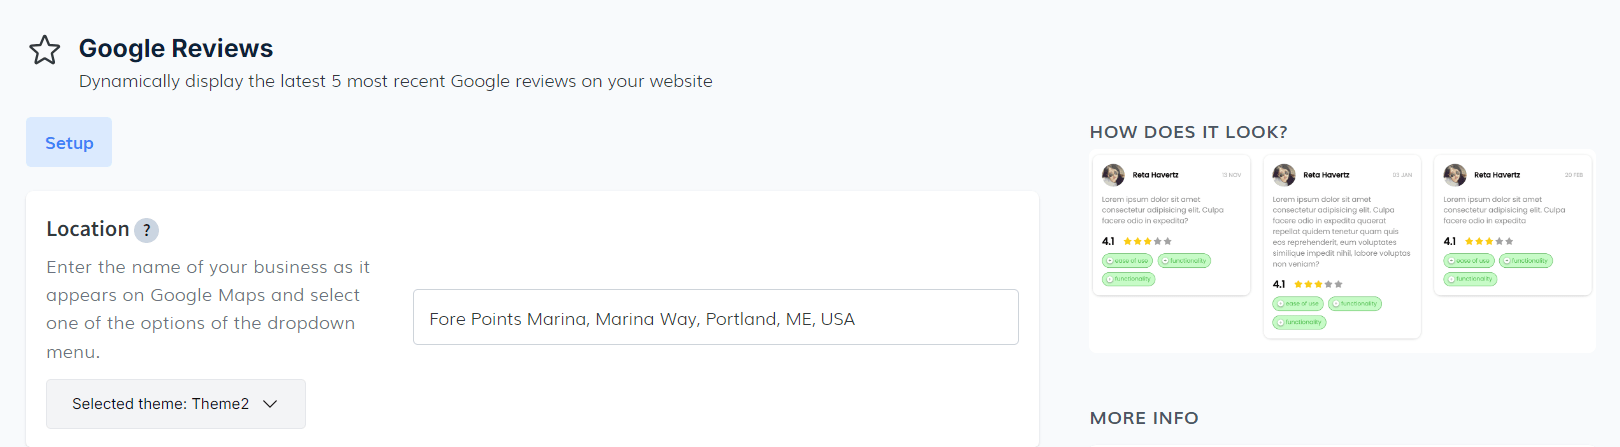Click the avatar in the 03 JAN preview card
The width and height of the screenshot is (1620, 447).
click(x=1284, y=175)
